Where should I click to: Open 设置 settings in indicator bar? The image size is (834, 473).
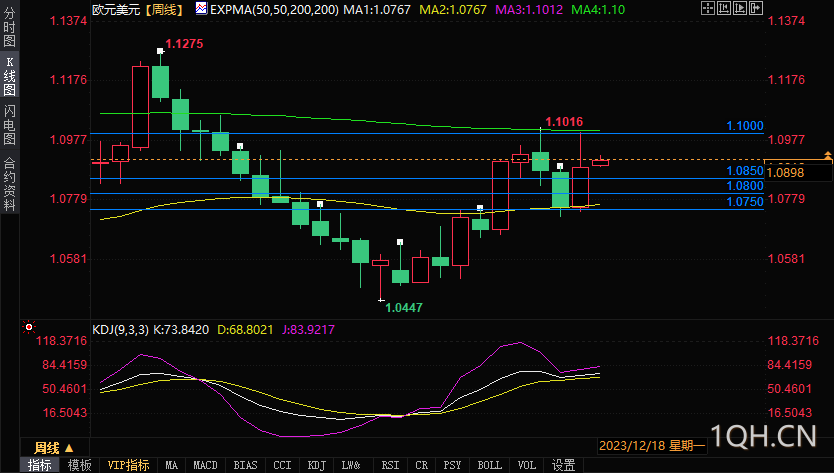click(x=563, y=465)
